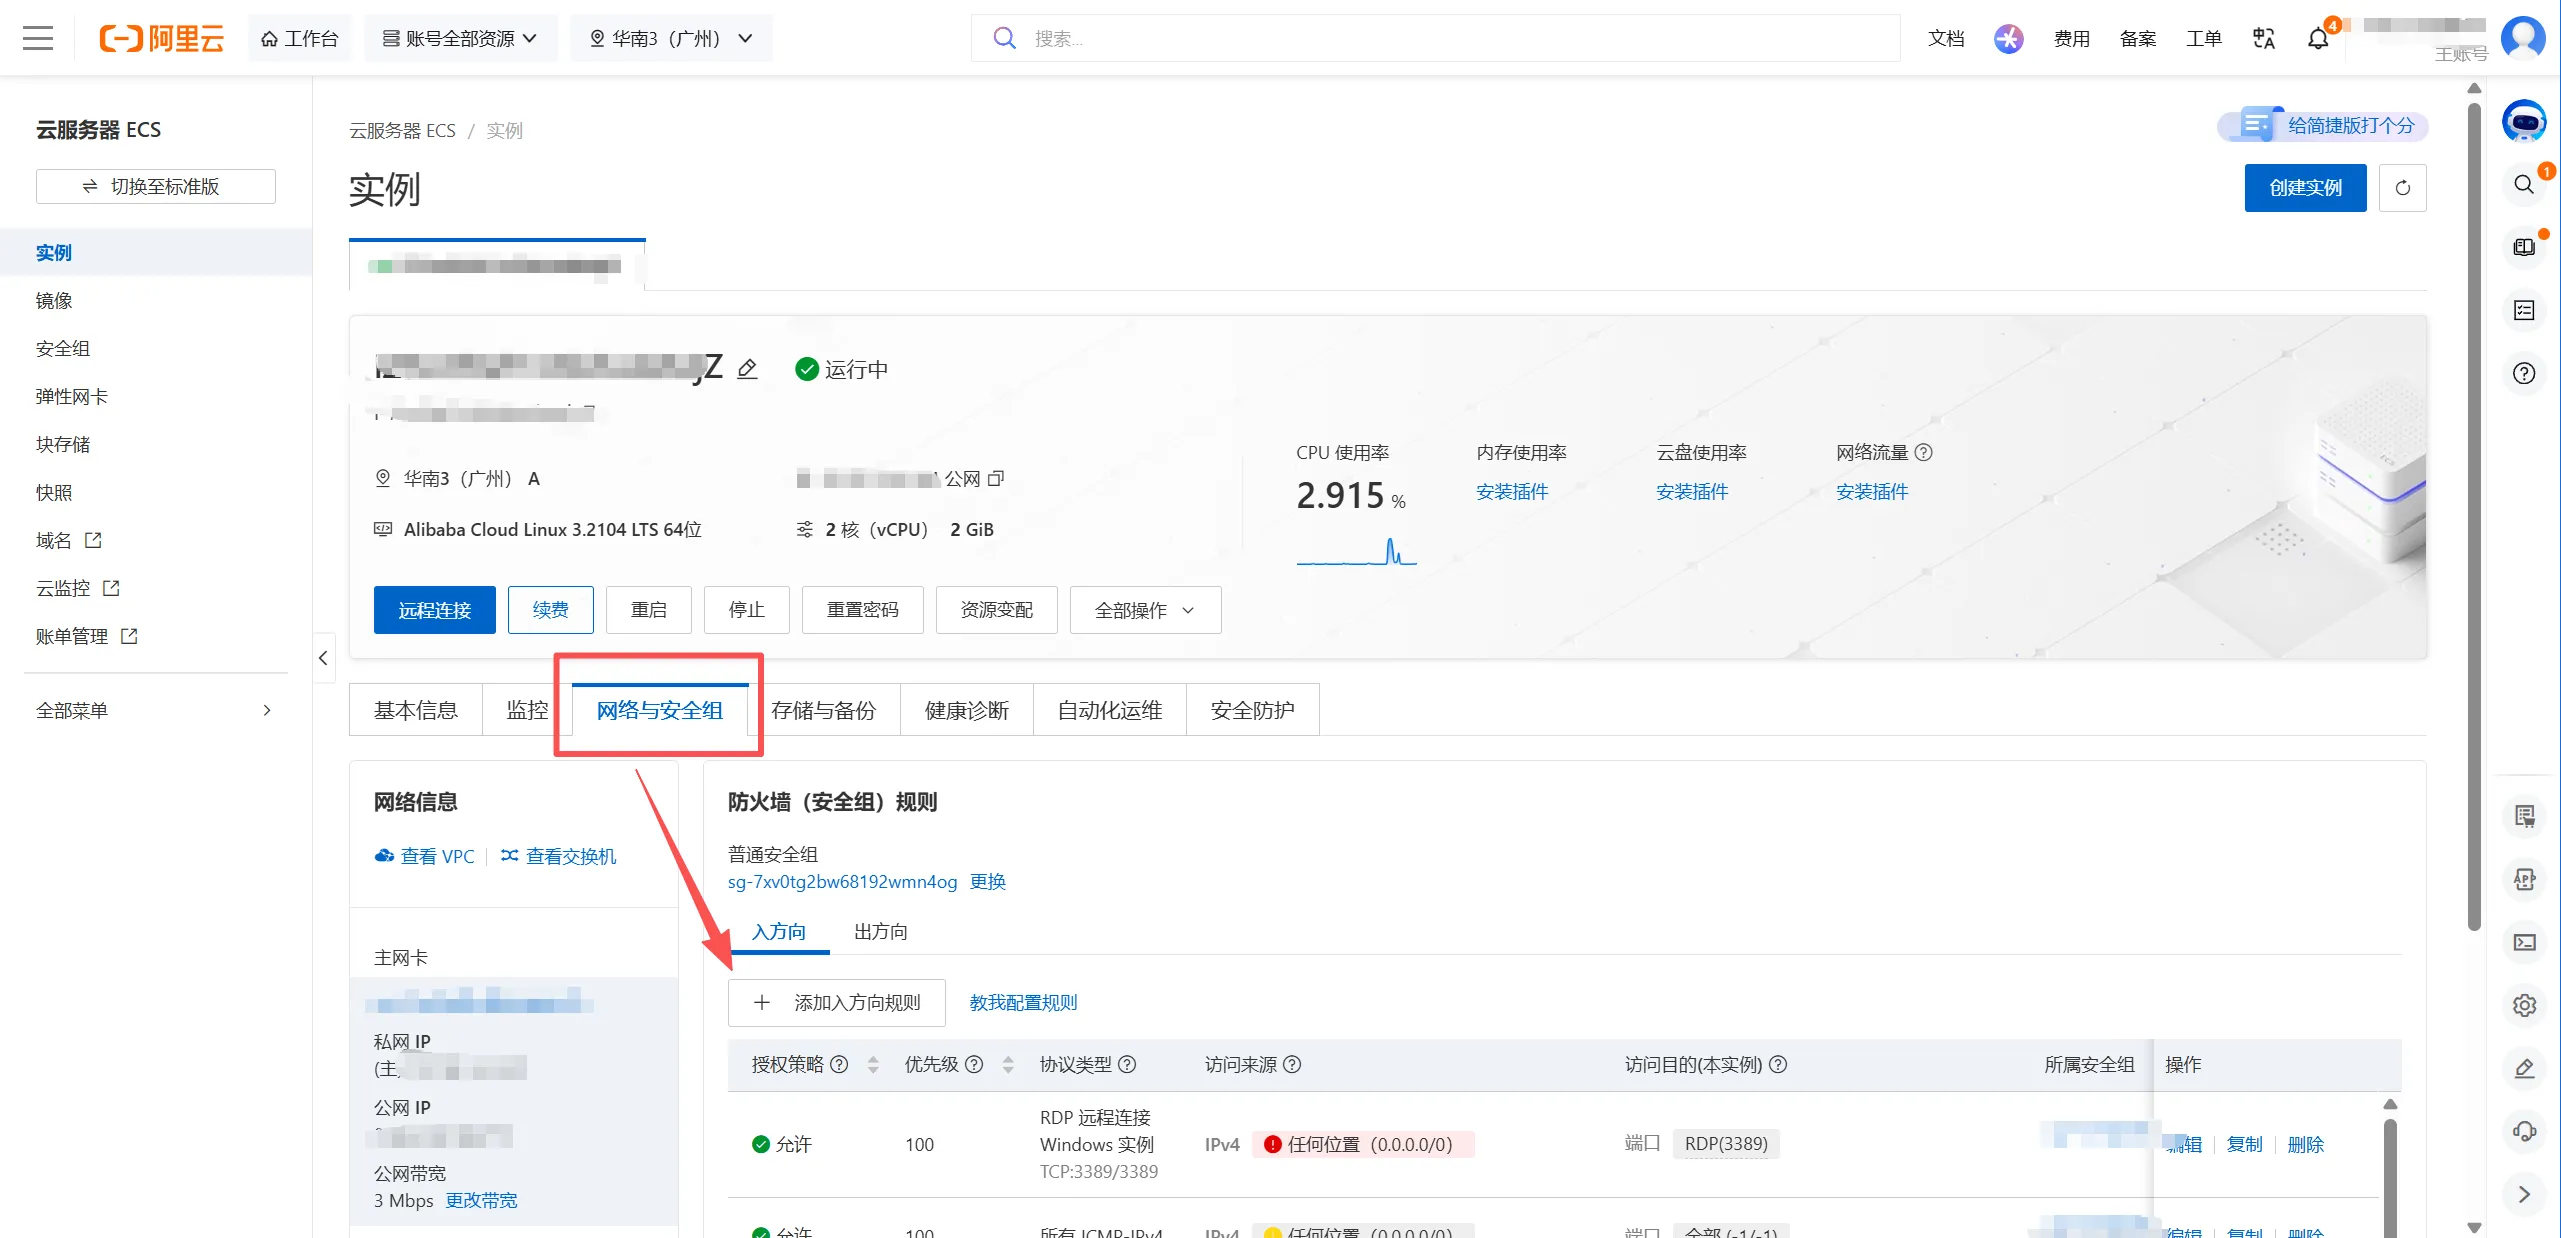This screenshot has height=1238, width=2561.
Task: Open the right sidebar help question icon
Action: (2524, 373)
